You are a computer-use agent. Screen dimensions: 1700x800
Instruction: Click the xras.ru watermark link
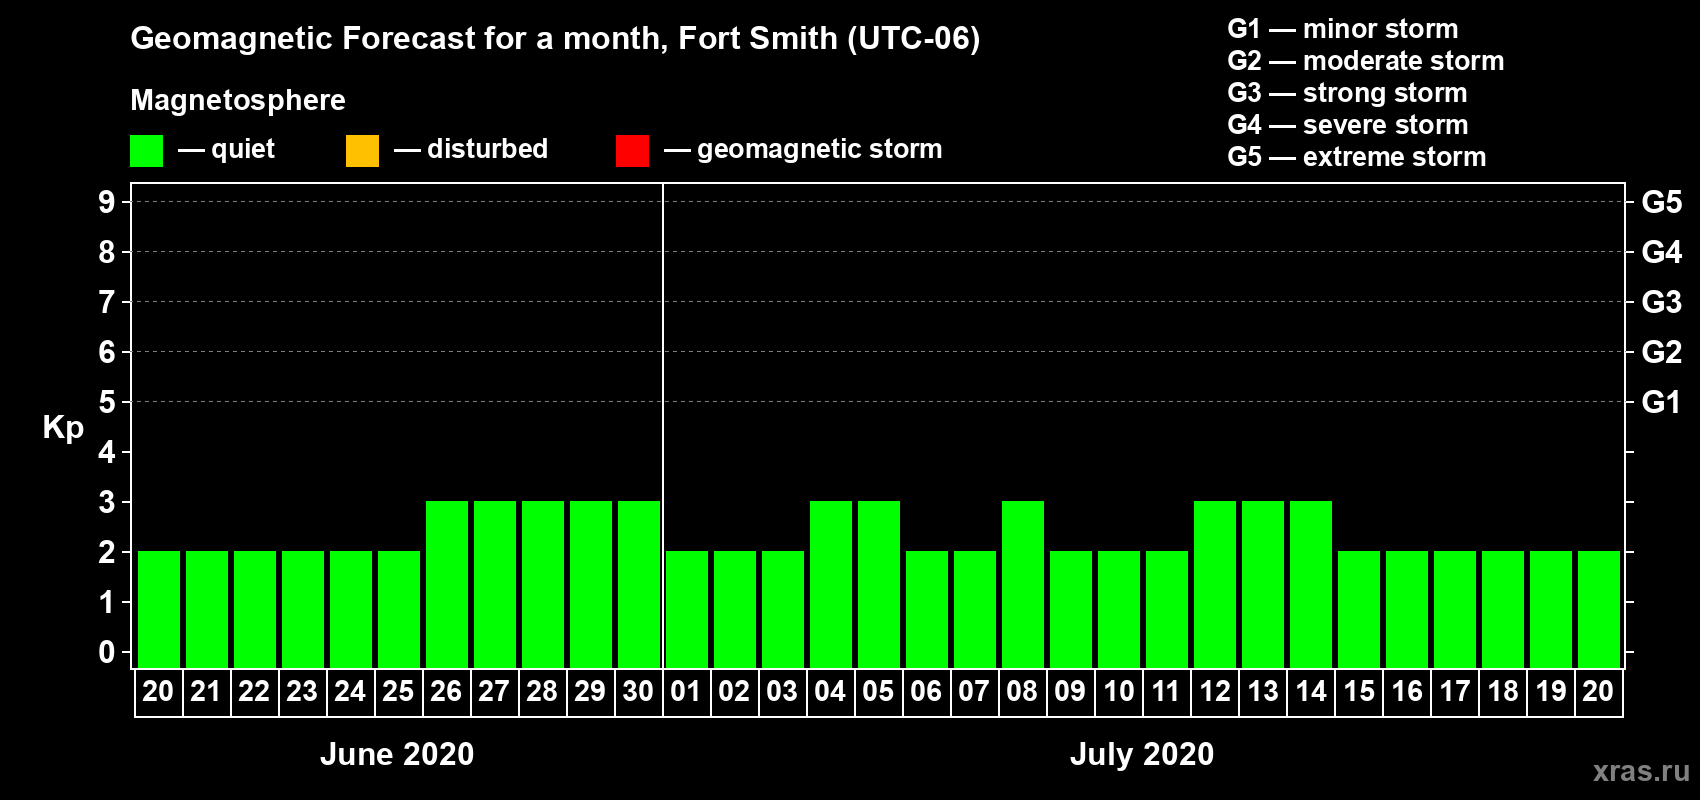(x=1640, y=771)
